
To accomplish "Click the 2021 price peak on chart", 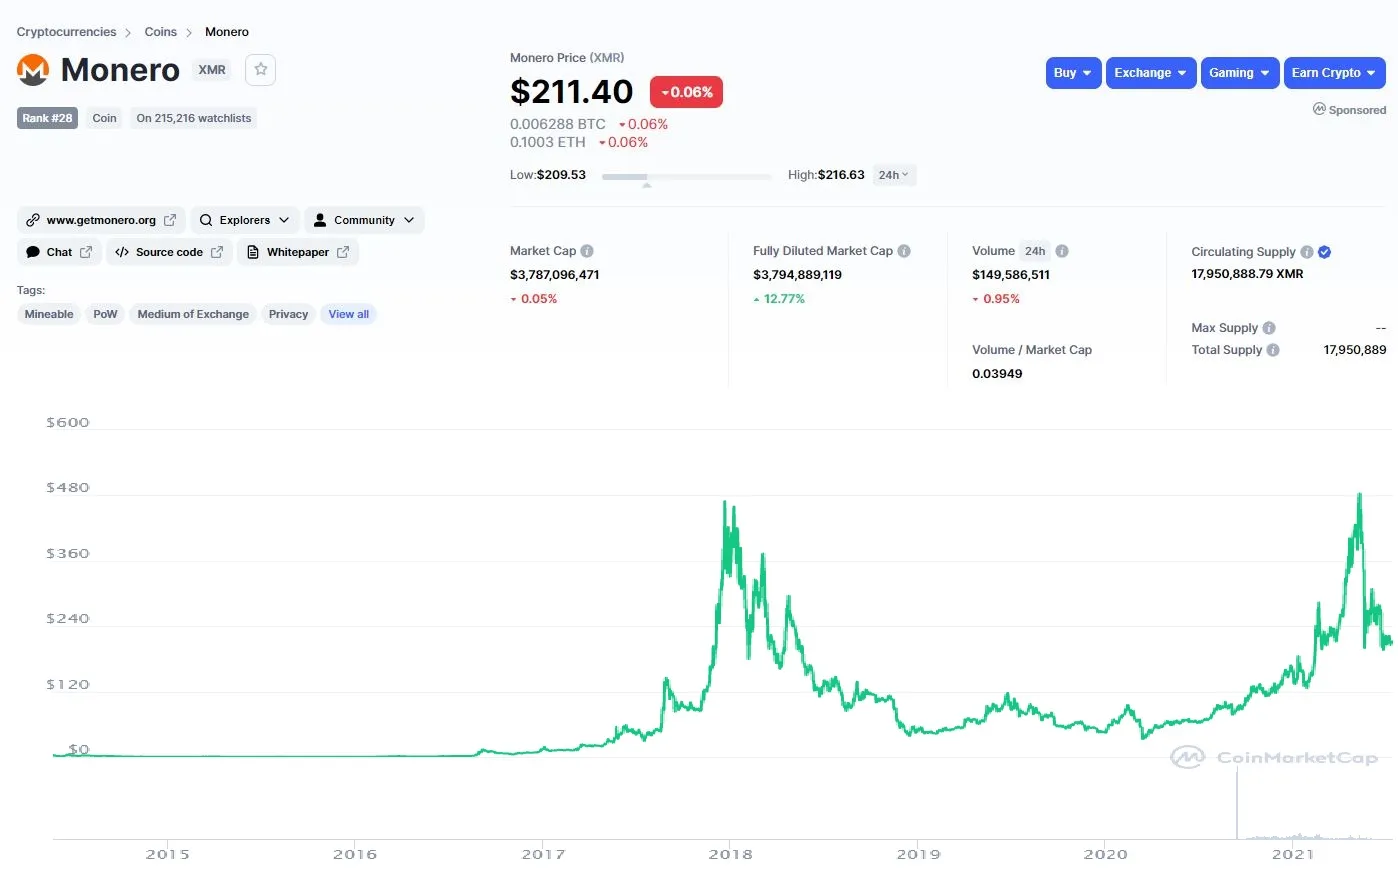I will click(1359, 494).
